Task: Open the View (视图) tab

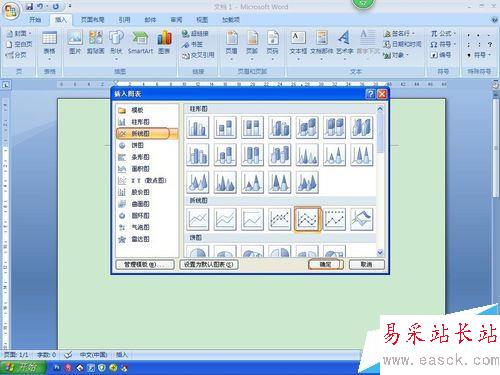Action: (x=202, y=20)
